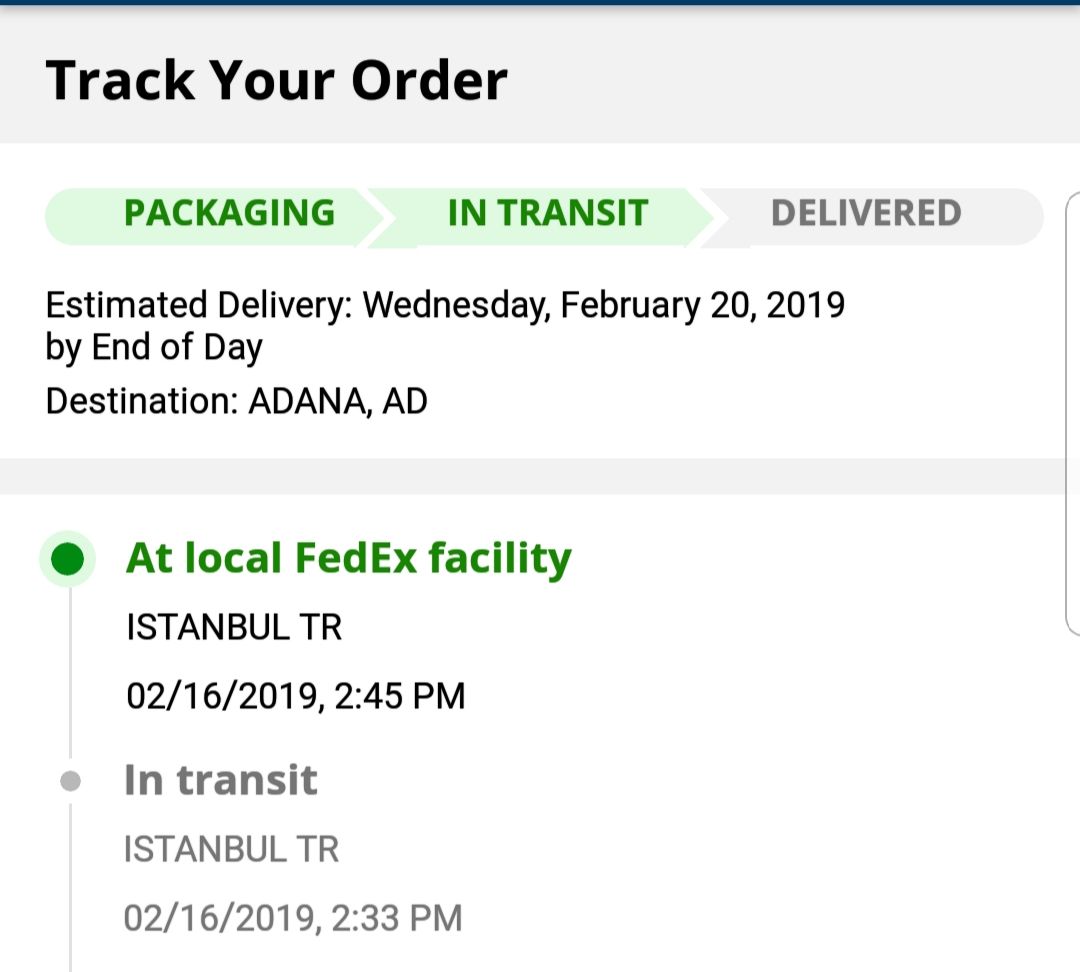Click the gray In transit timeline dot
The height and width of the screenshot is (972, 1080).
(70, 781)
